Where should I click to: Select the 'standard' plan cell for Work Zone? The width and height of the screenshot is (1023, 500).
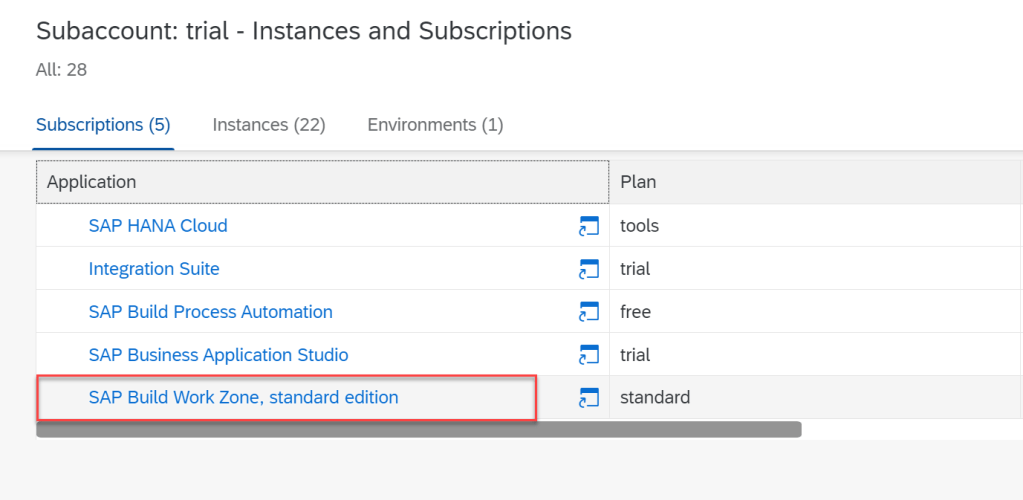pos(655,398)
